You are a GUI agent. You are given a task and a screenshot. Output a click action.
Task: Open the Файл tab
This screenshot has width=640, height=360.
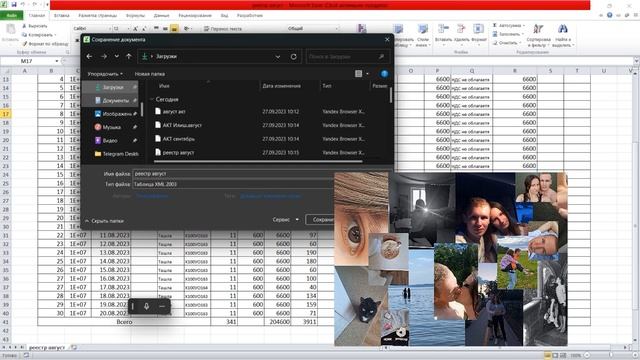tap(11, 16)
